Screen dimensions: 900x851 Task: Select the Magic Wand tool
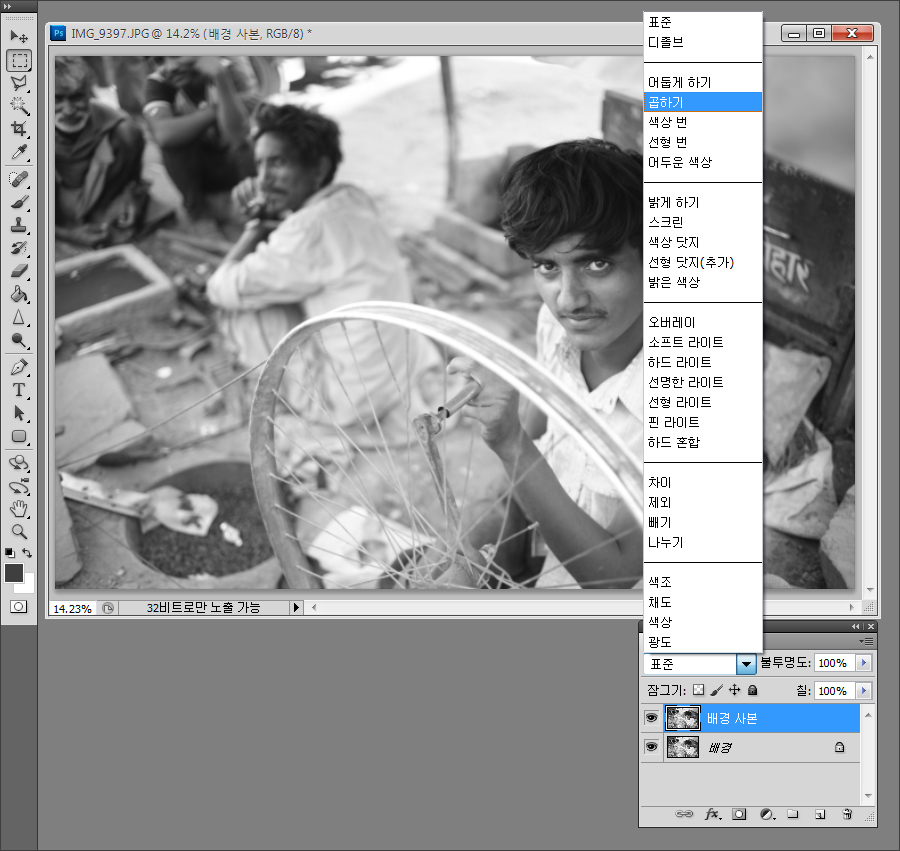point(19,106)
